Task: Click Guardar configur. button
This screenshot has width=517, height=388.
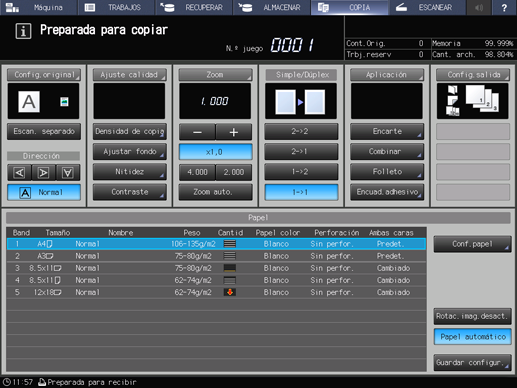Action: (x=472, y=362)
